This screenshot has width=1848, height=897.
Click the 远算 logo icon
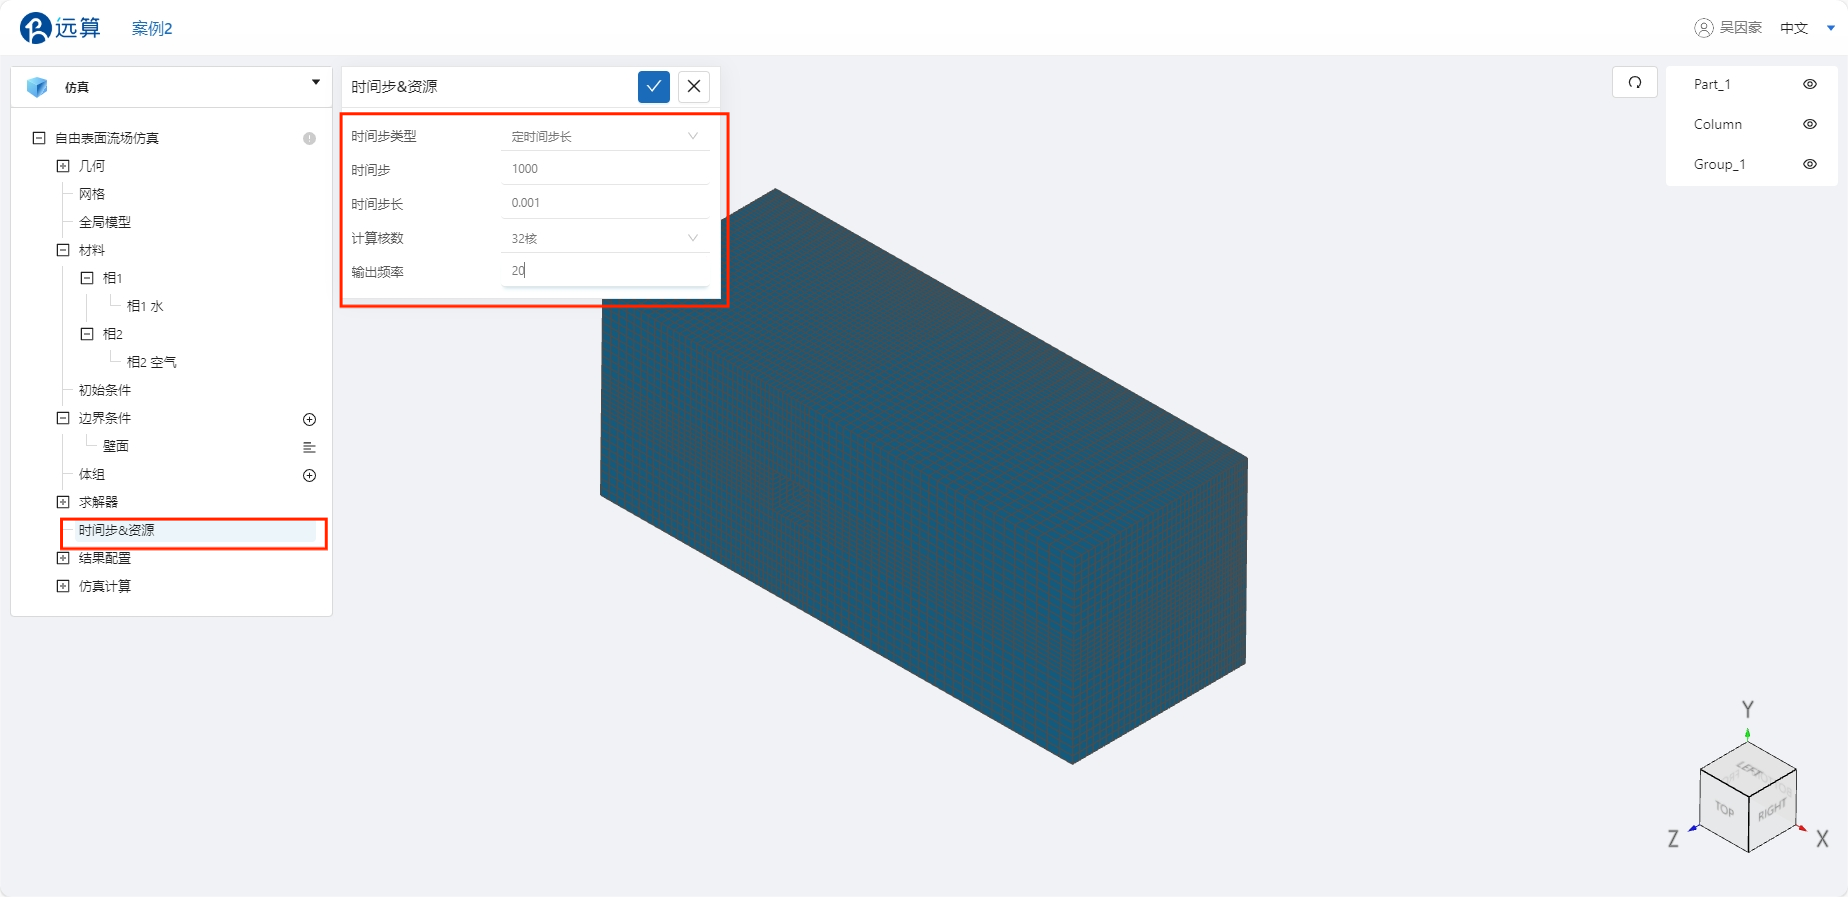(x=35, y=28)
